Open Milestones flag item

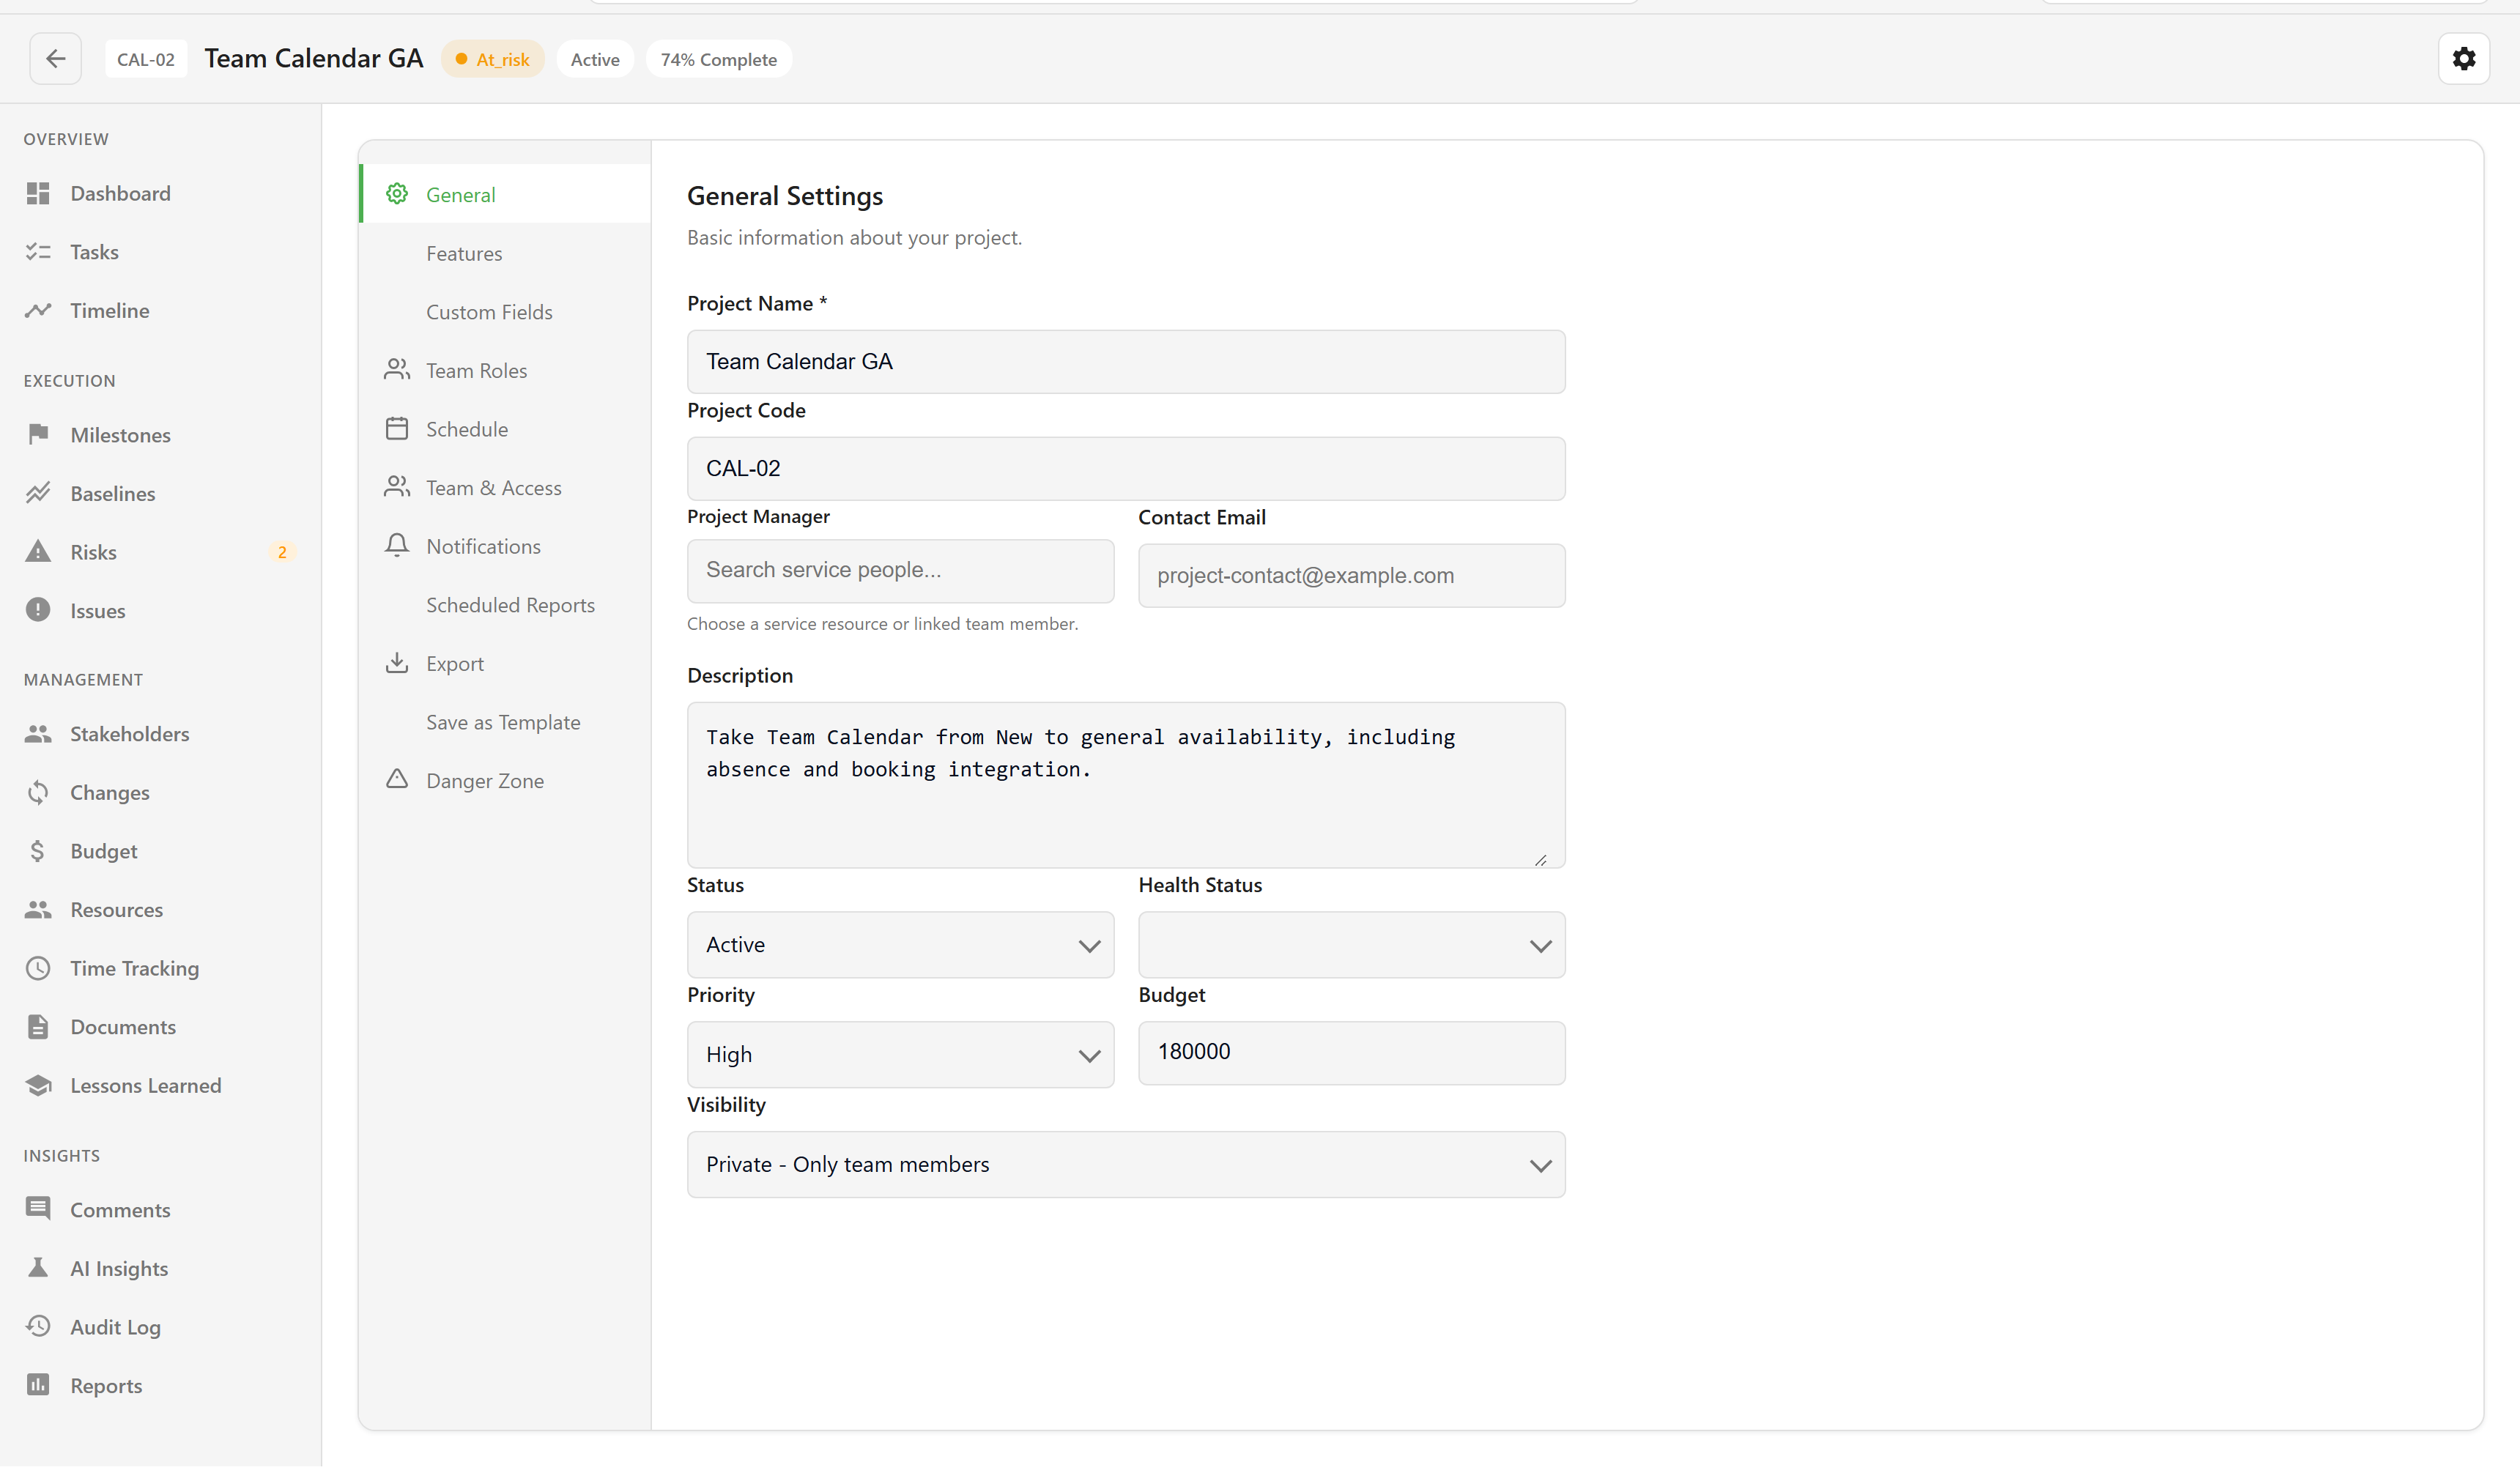pyautogui.click(x=160, y=435)
